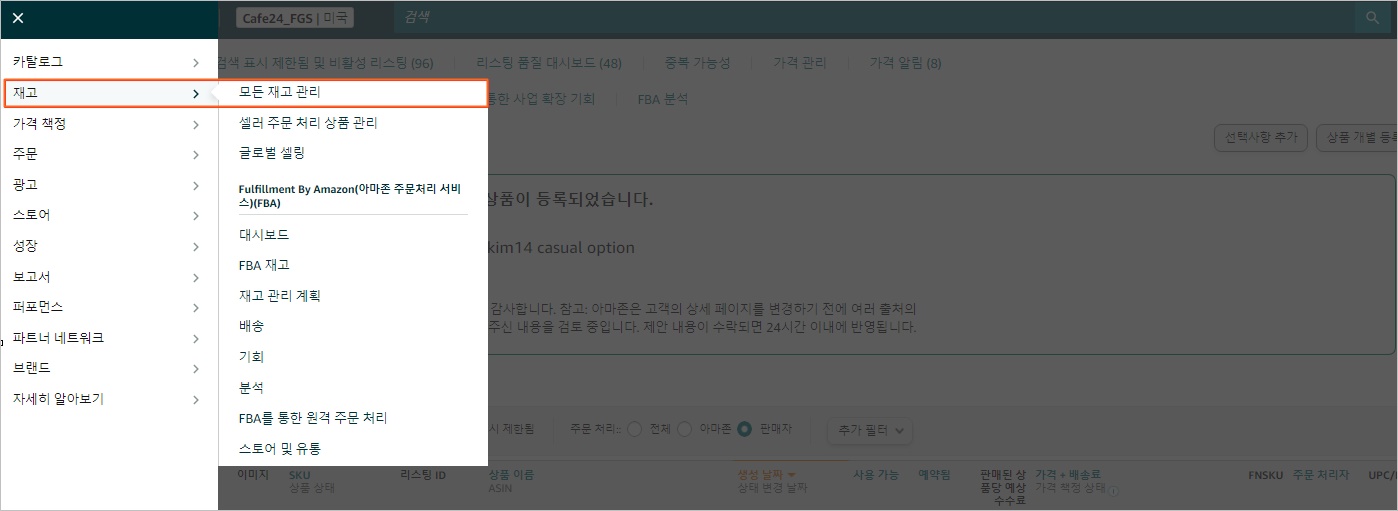This screenshot has width=1398, height=511.
Task: Expand the 스토어 chevron
Action: click(195, 216)
